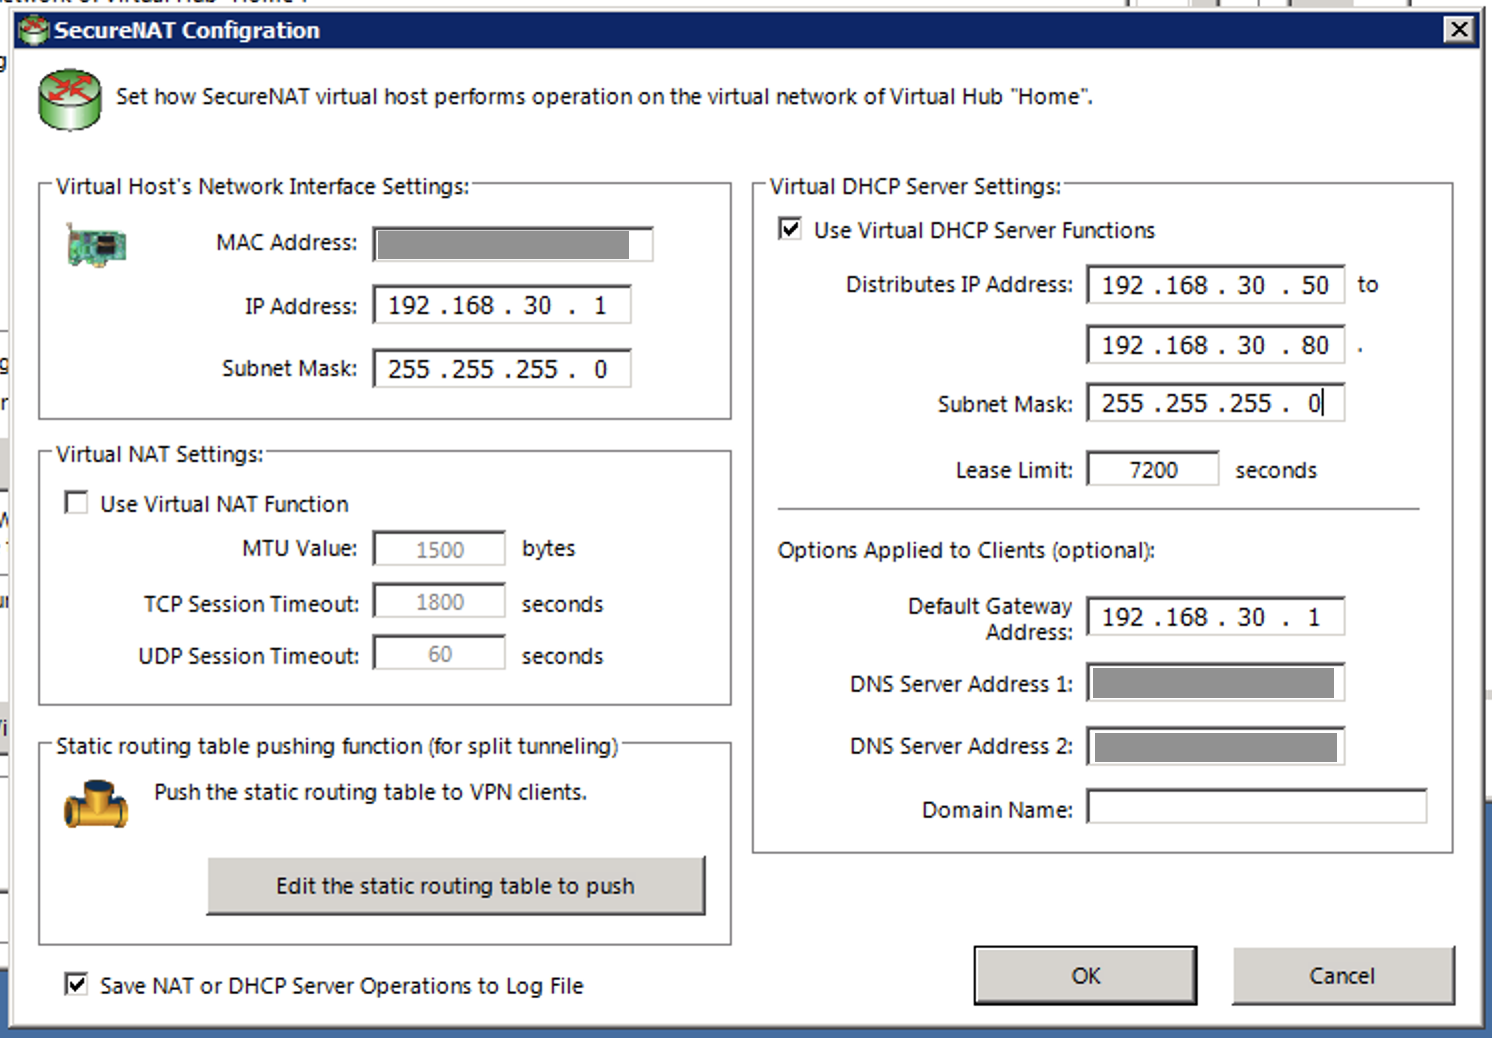Click the Virtual Host Subnet Mask field
Screen dimensions: 1492x1038
point(501,369)
